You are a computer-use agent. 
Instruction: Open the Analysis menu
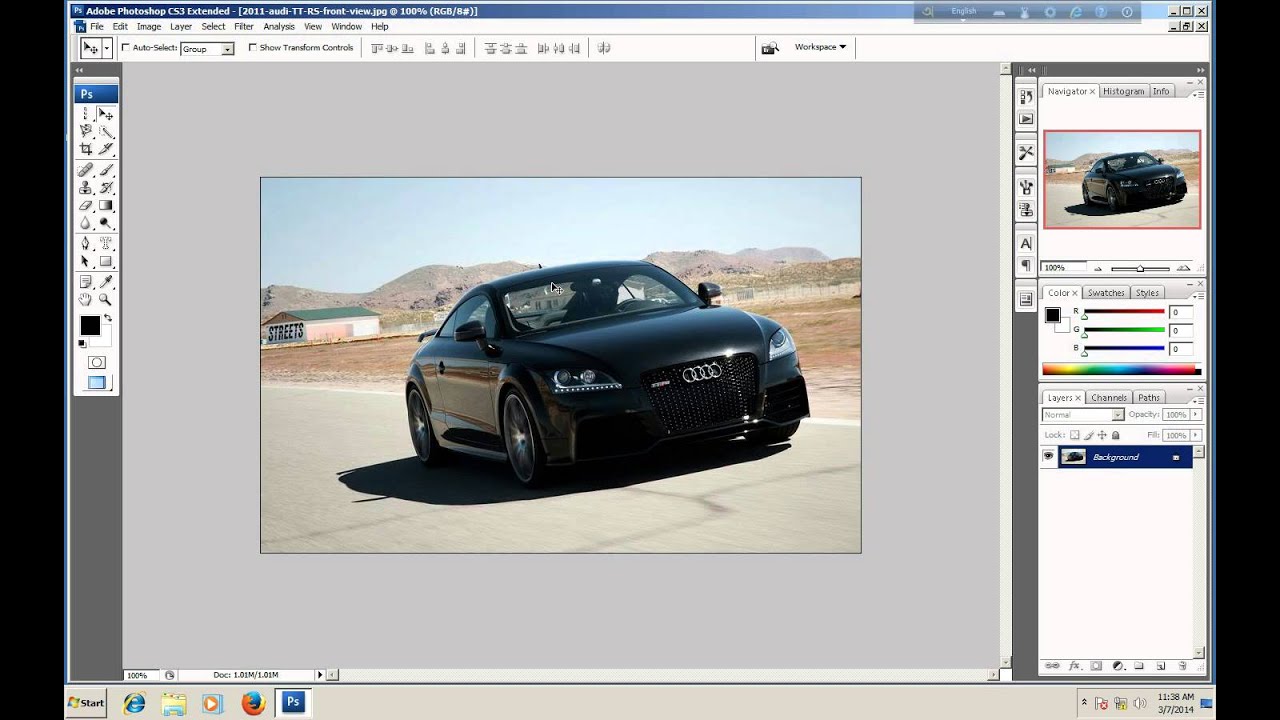(x=279, y=26)
